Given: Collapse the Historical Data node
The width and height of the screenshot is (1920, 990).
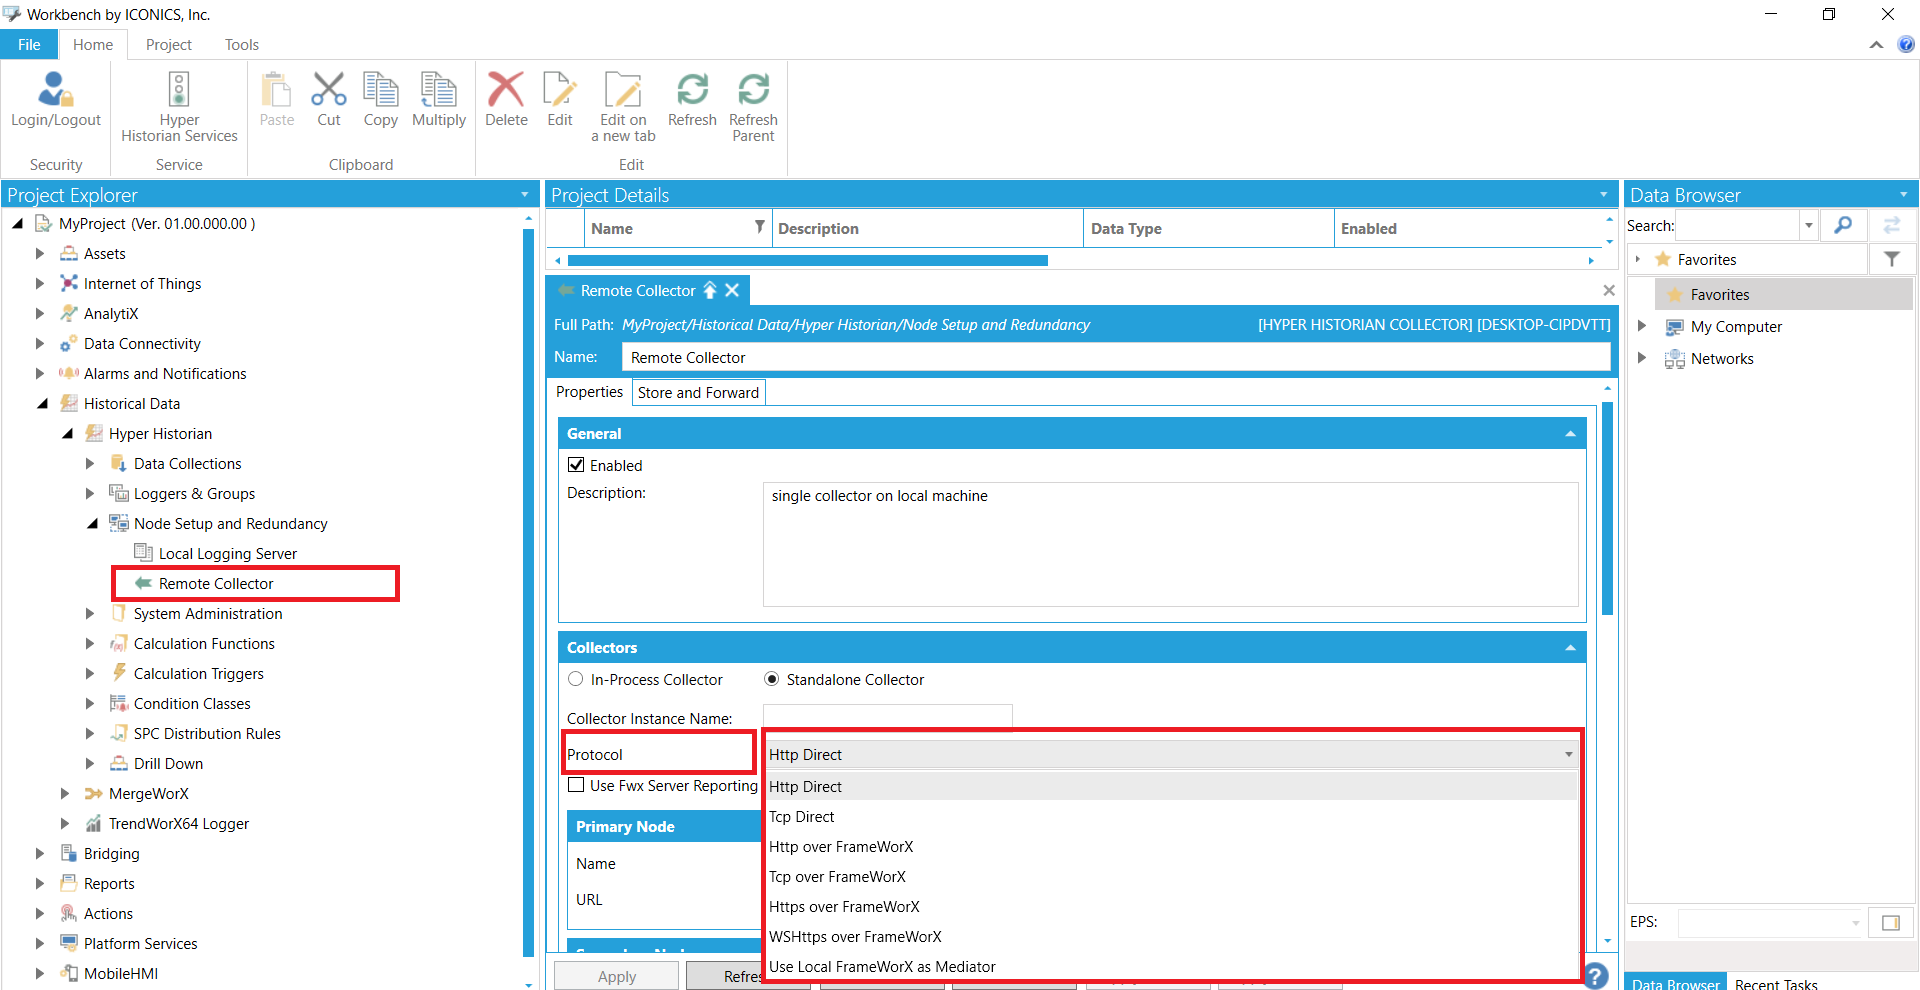Looking at the screenshot, I should point(42,404).
